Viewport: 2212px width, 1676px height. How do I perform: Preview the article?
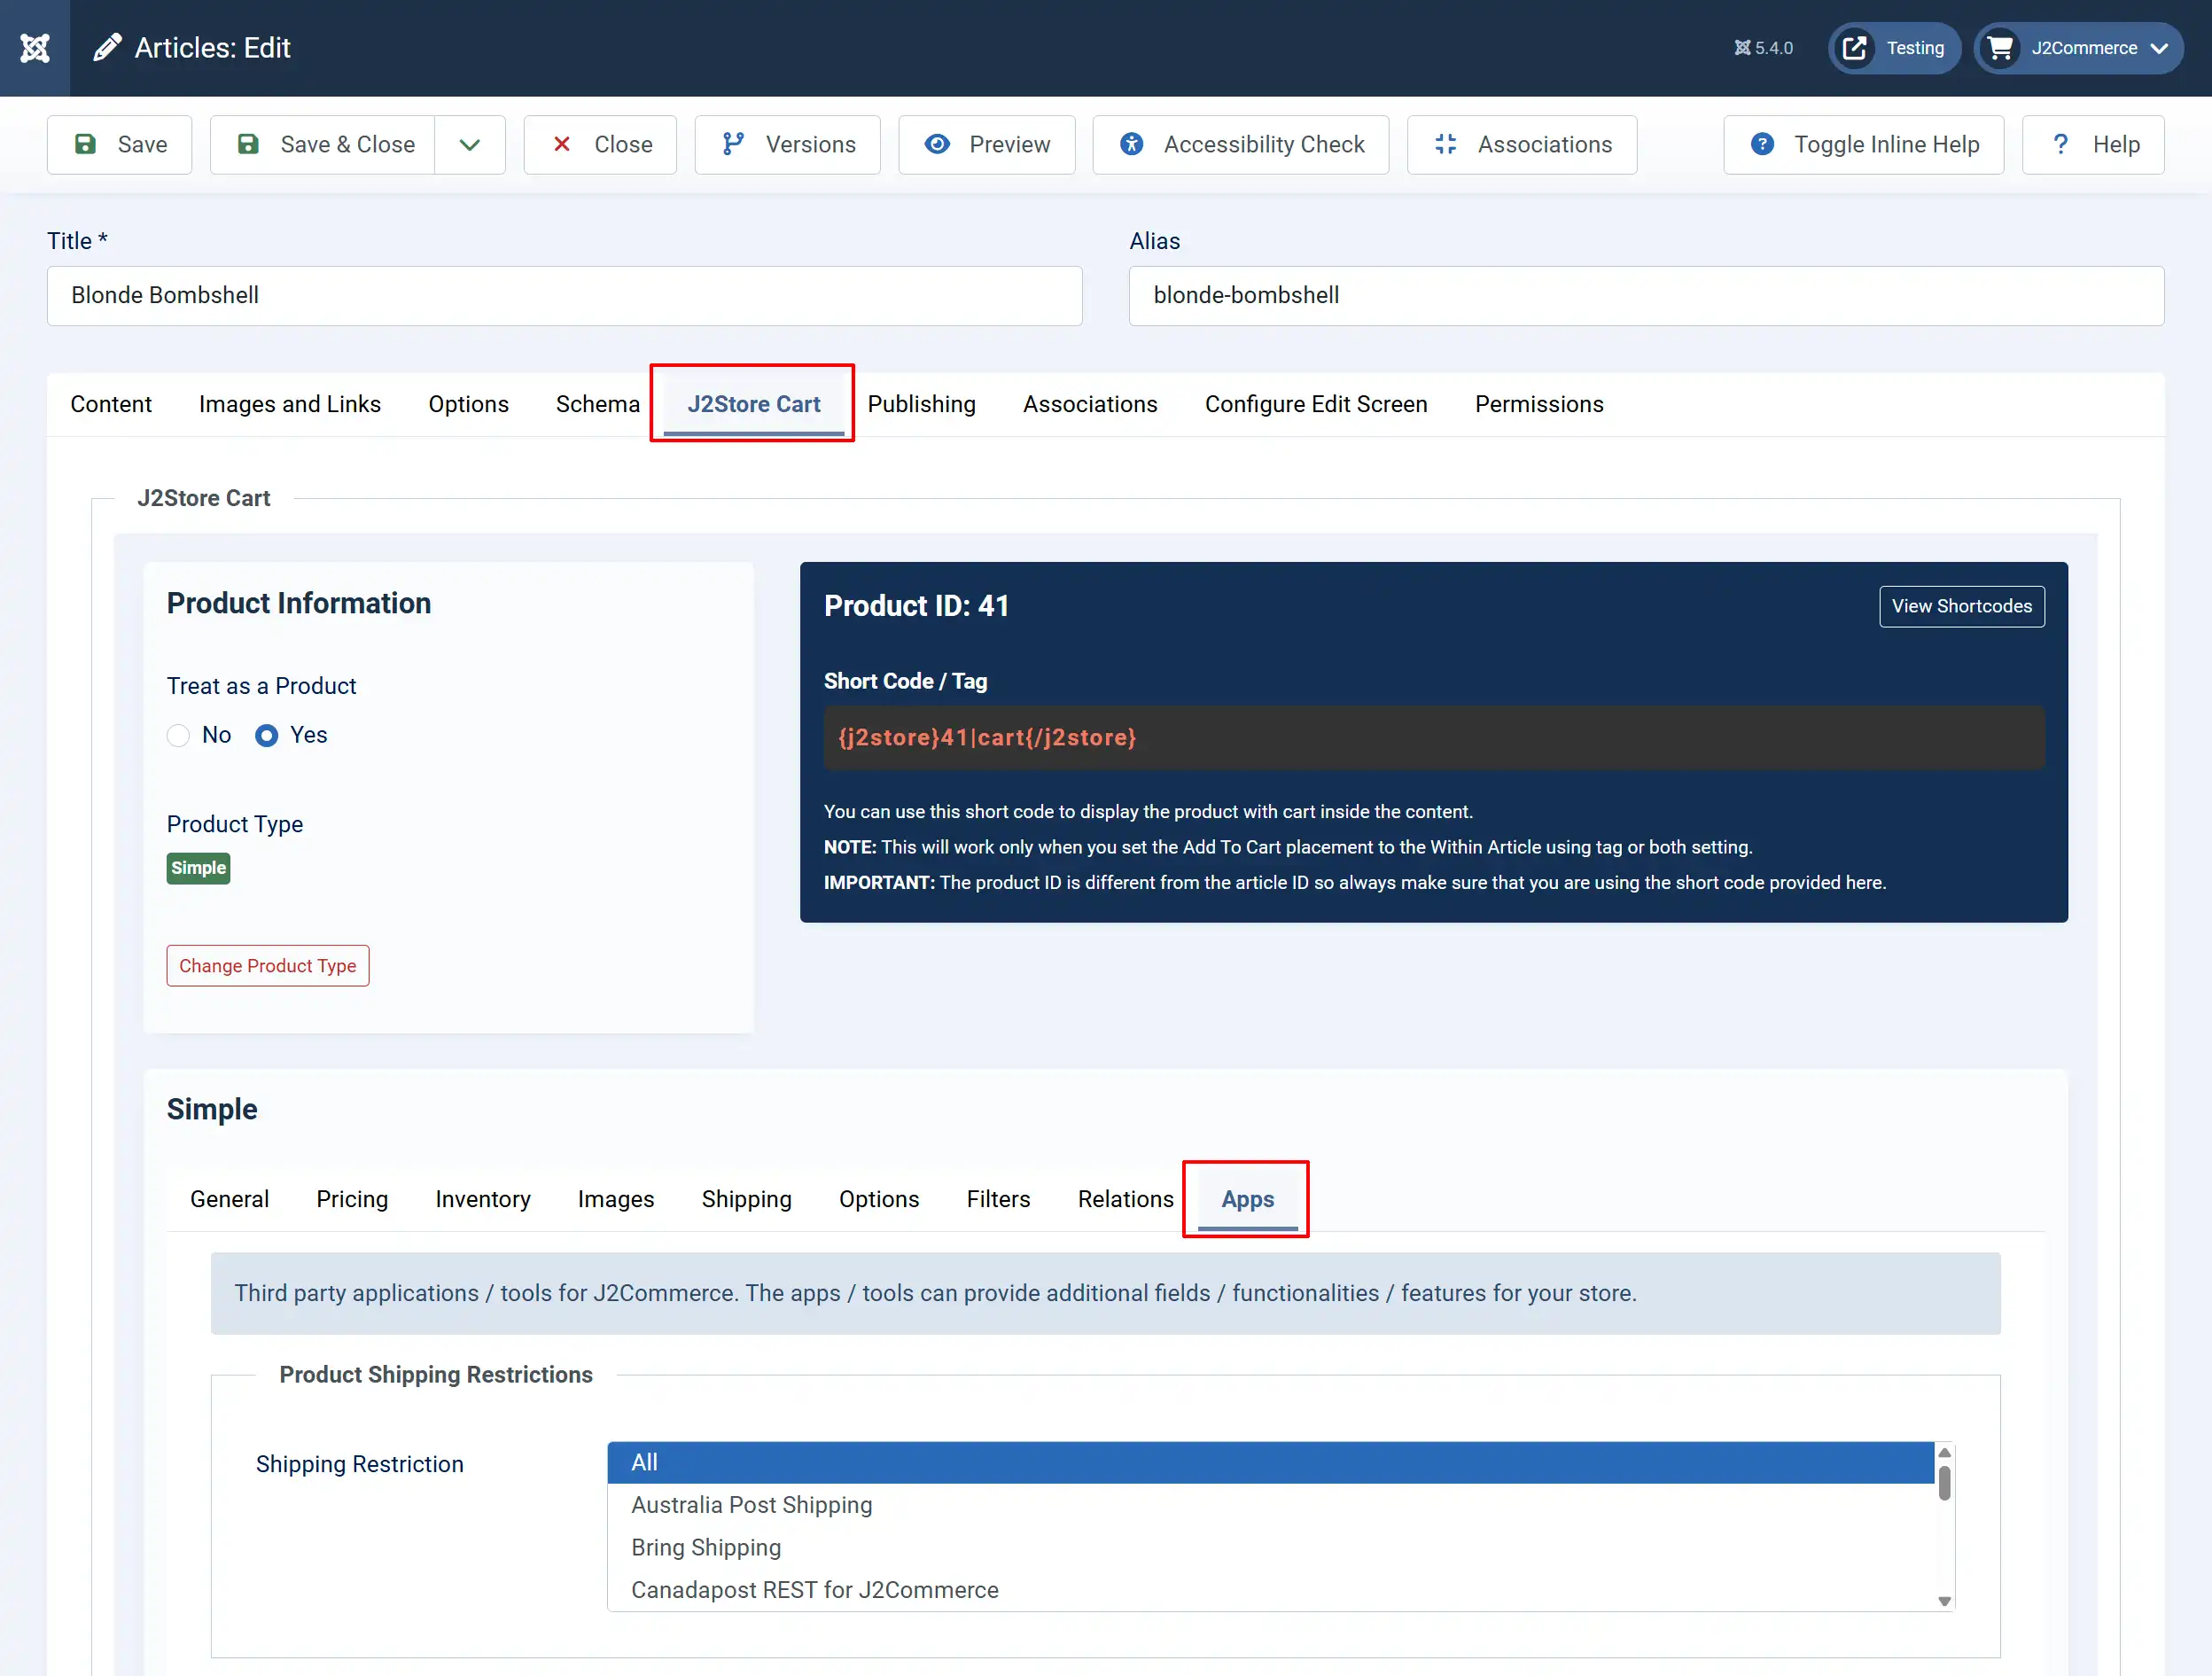[x=986, y=144]
